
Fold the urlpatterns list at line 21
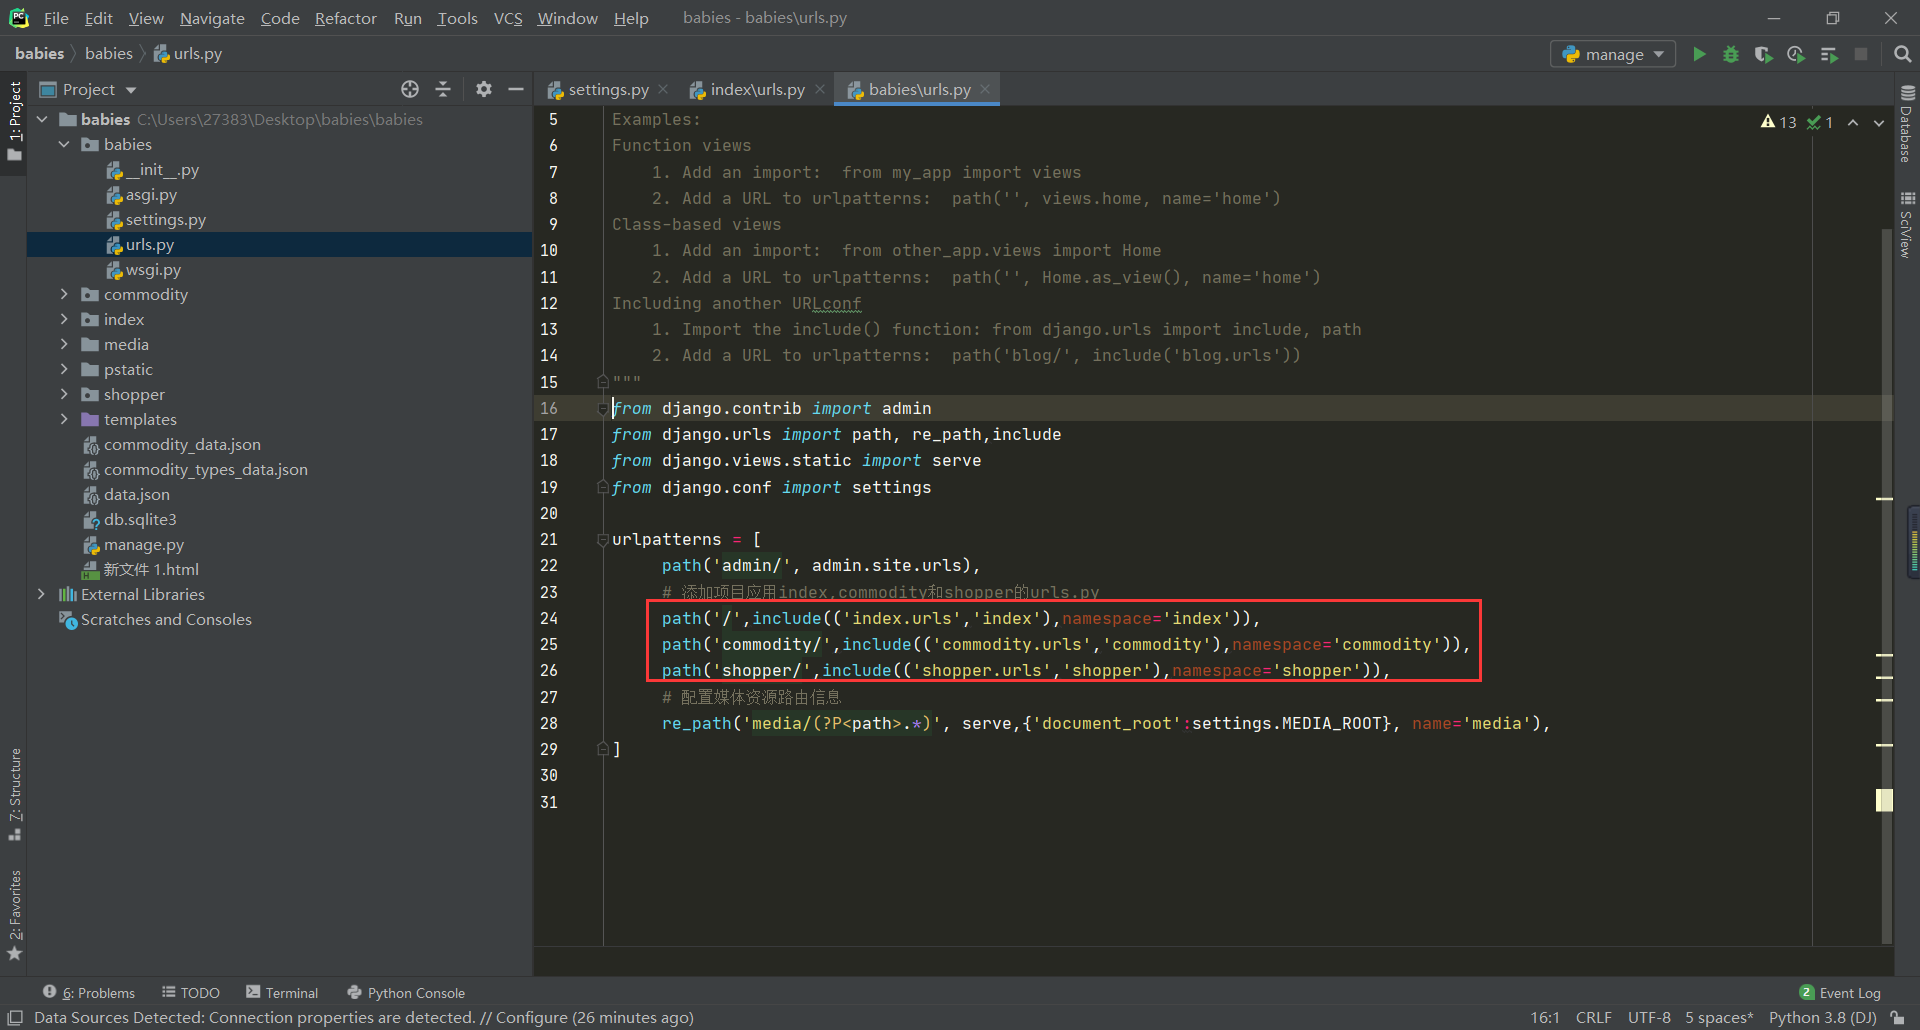click(603, 540)
